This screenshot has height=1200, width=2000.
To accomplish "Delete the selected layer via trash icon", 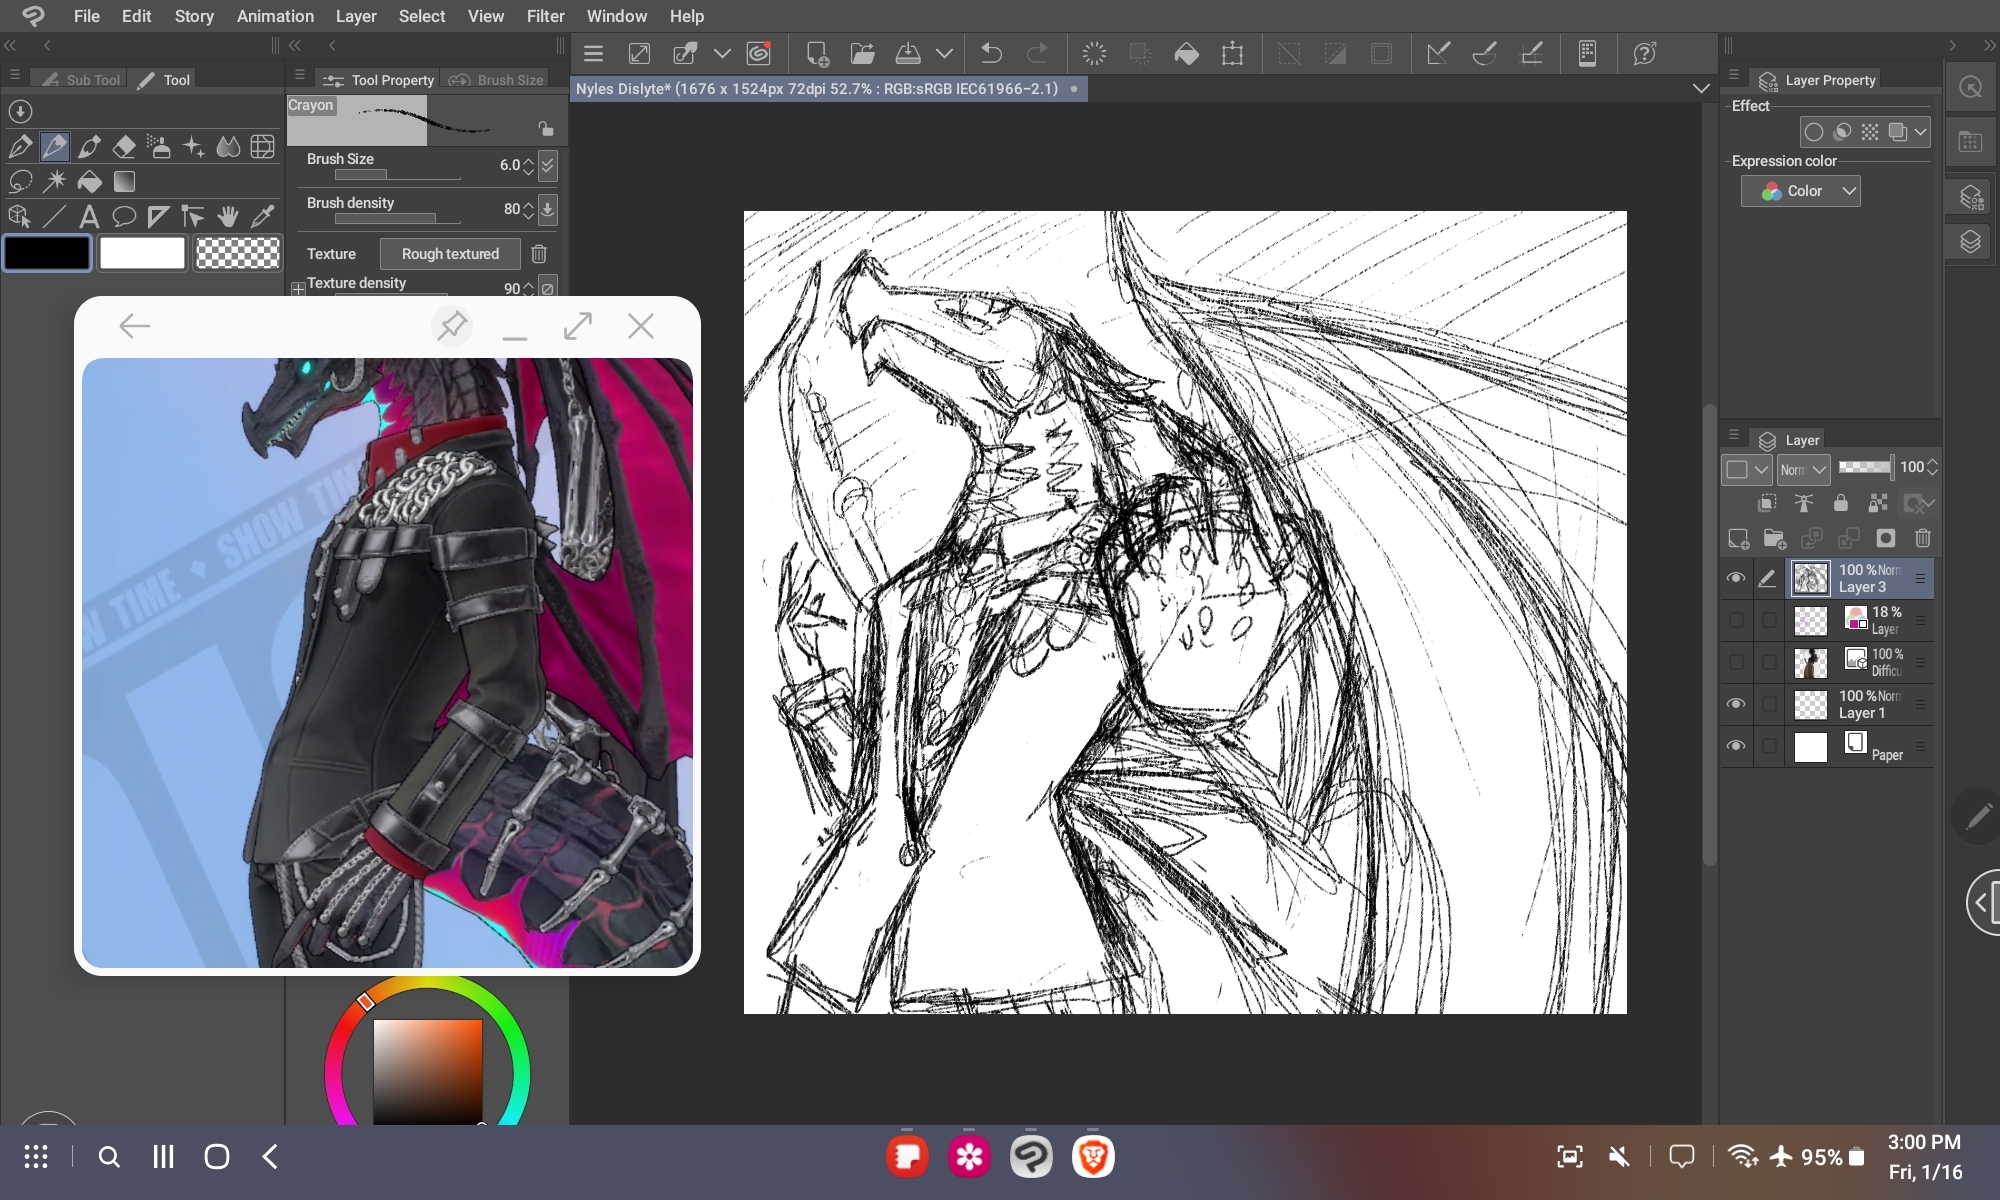I will 1922,539.
